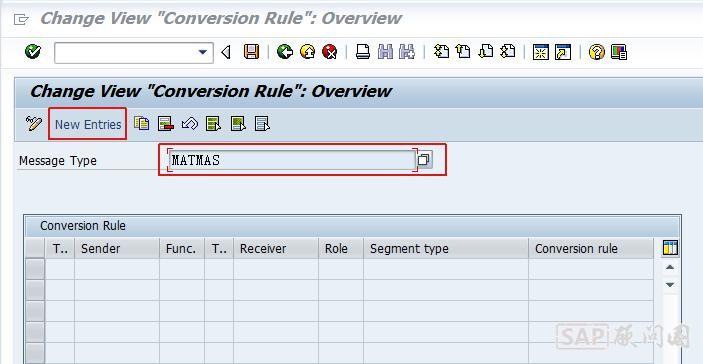Click the green Enter checkmark icon

click(33, 52)
